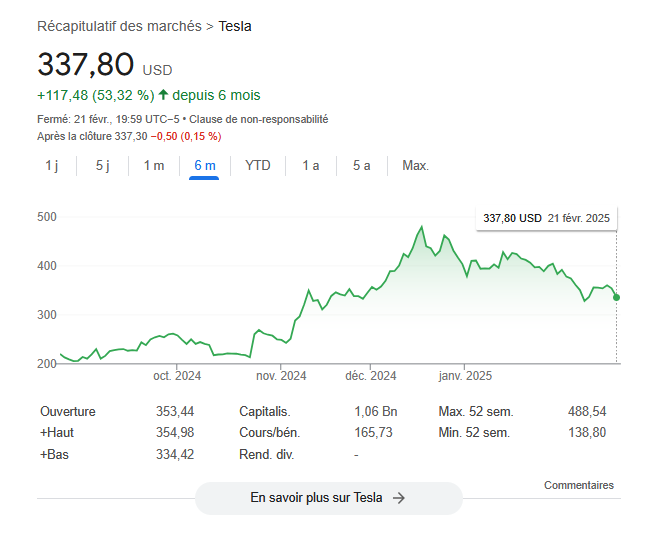The height and width of the screenshot is (538, 649).
Task: Select the 1 j time range tab
Action: (x=52, y=166)
